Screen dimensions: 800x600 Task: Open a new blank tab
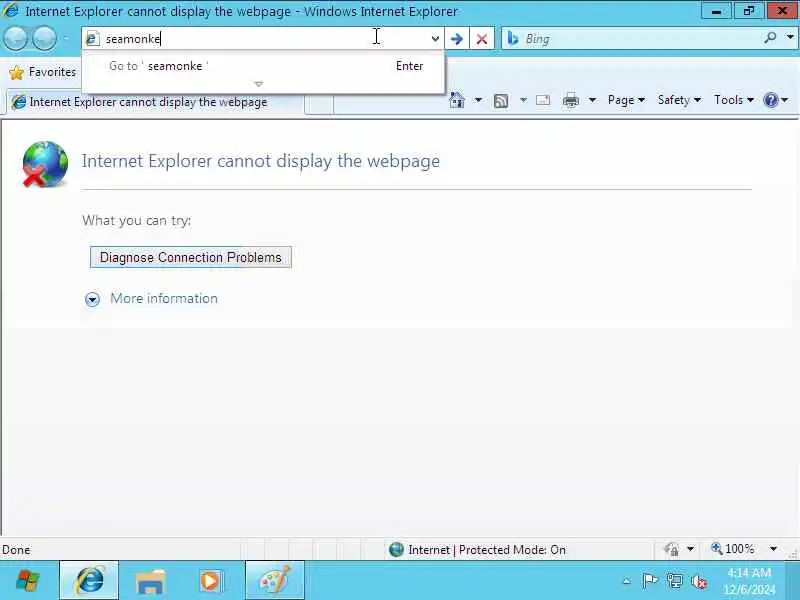coord(319,104)
